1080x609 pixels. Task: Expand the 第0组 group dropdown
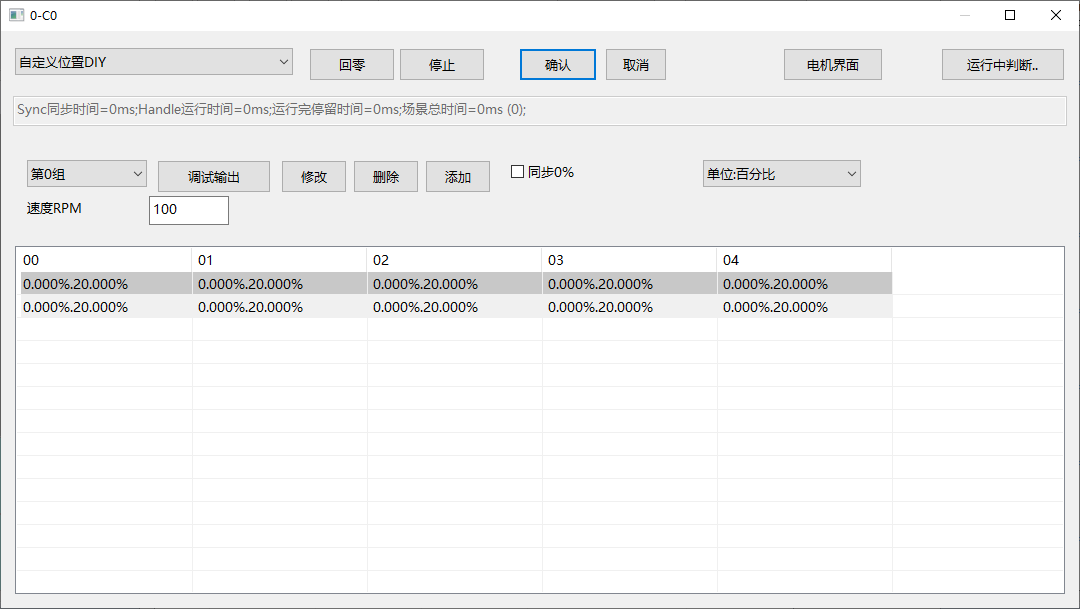(x=87, y=174)
